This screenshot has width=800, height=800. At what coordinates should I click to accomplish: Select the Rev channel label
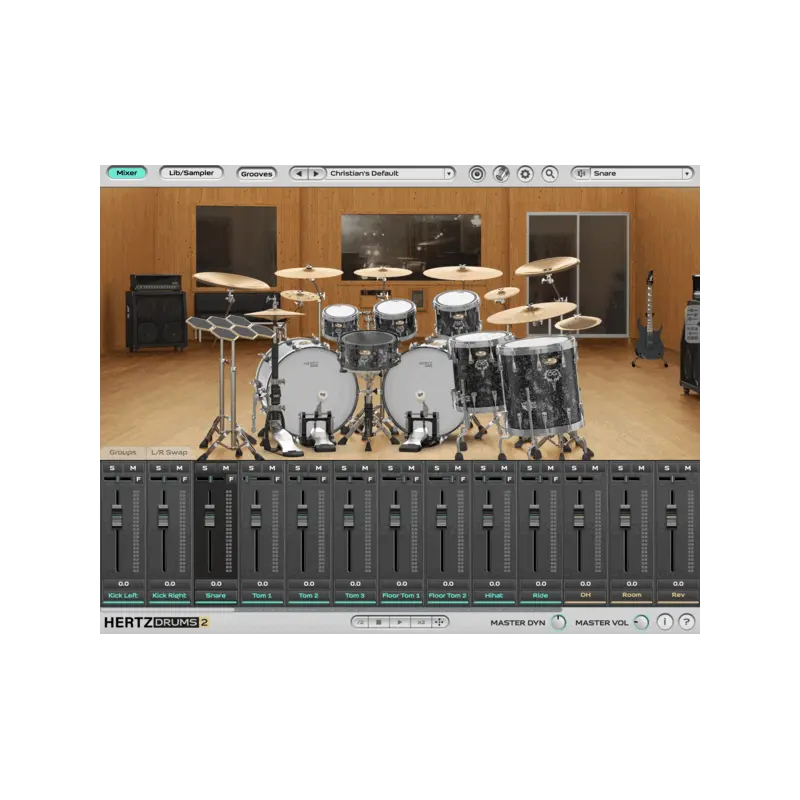678,595
